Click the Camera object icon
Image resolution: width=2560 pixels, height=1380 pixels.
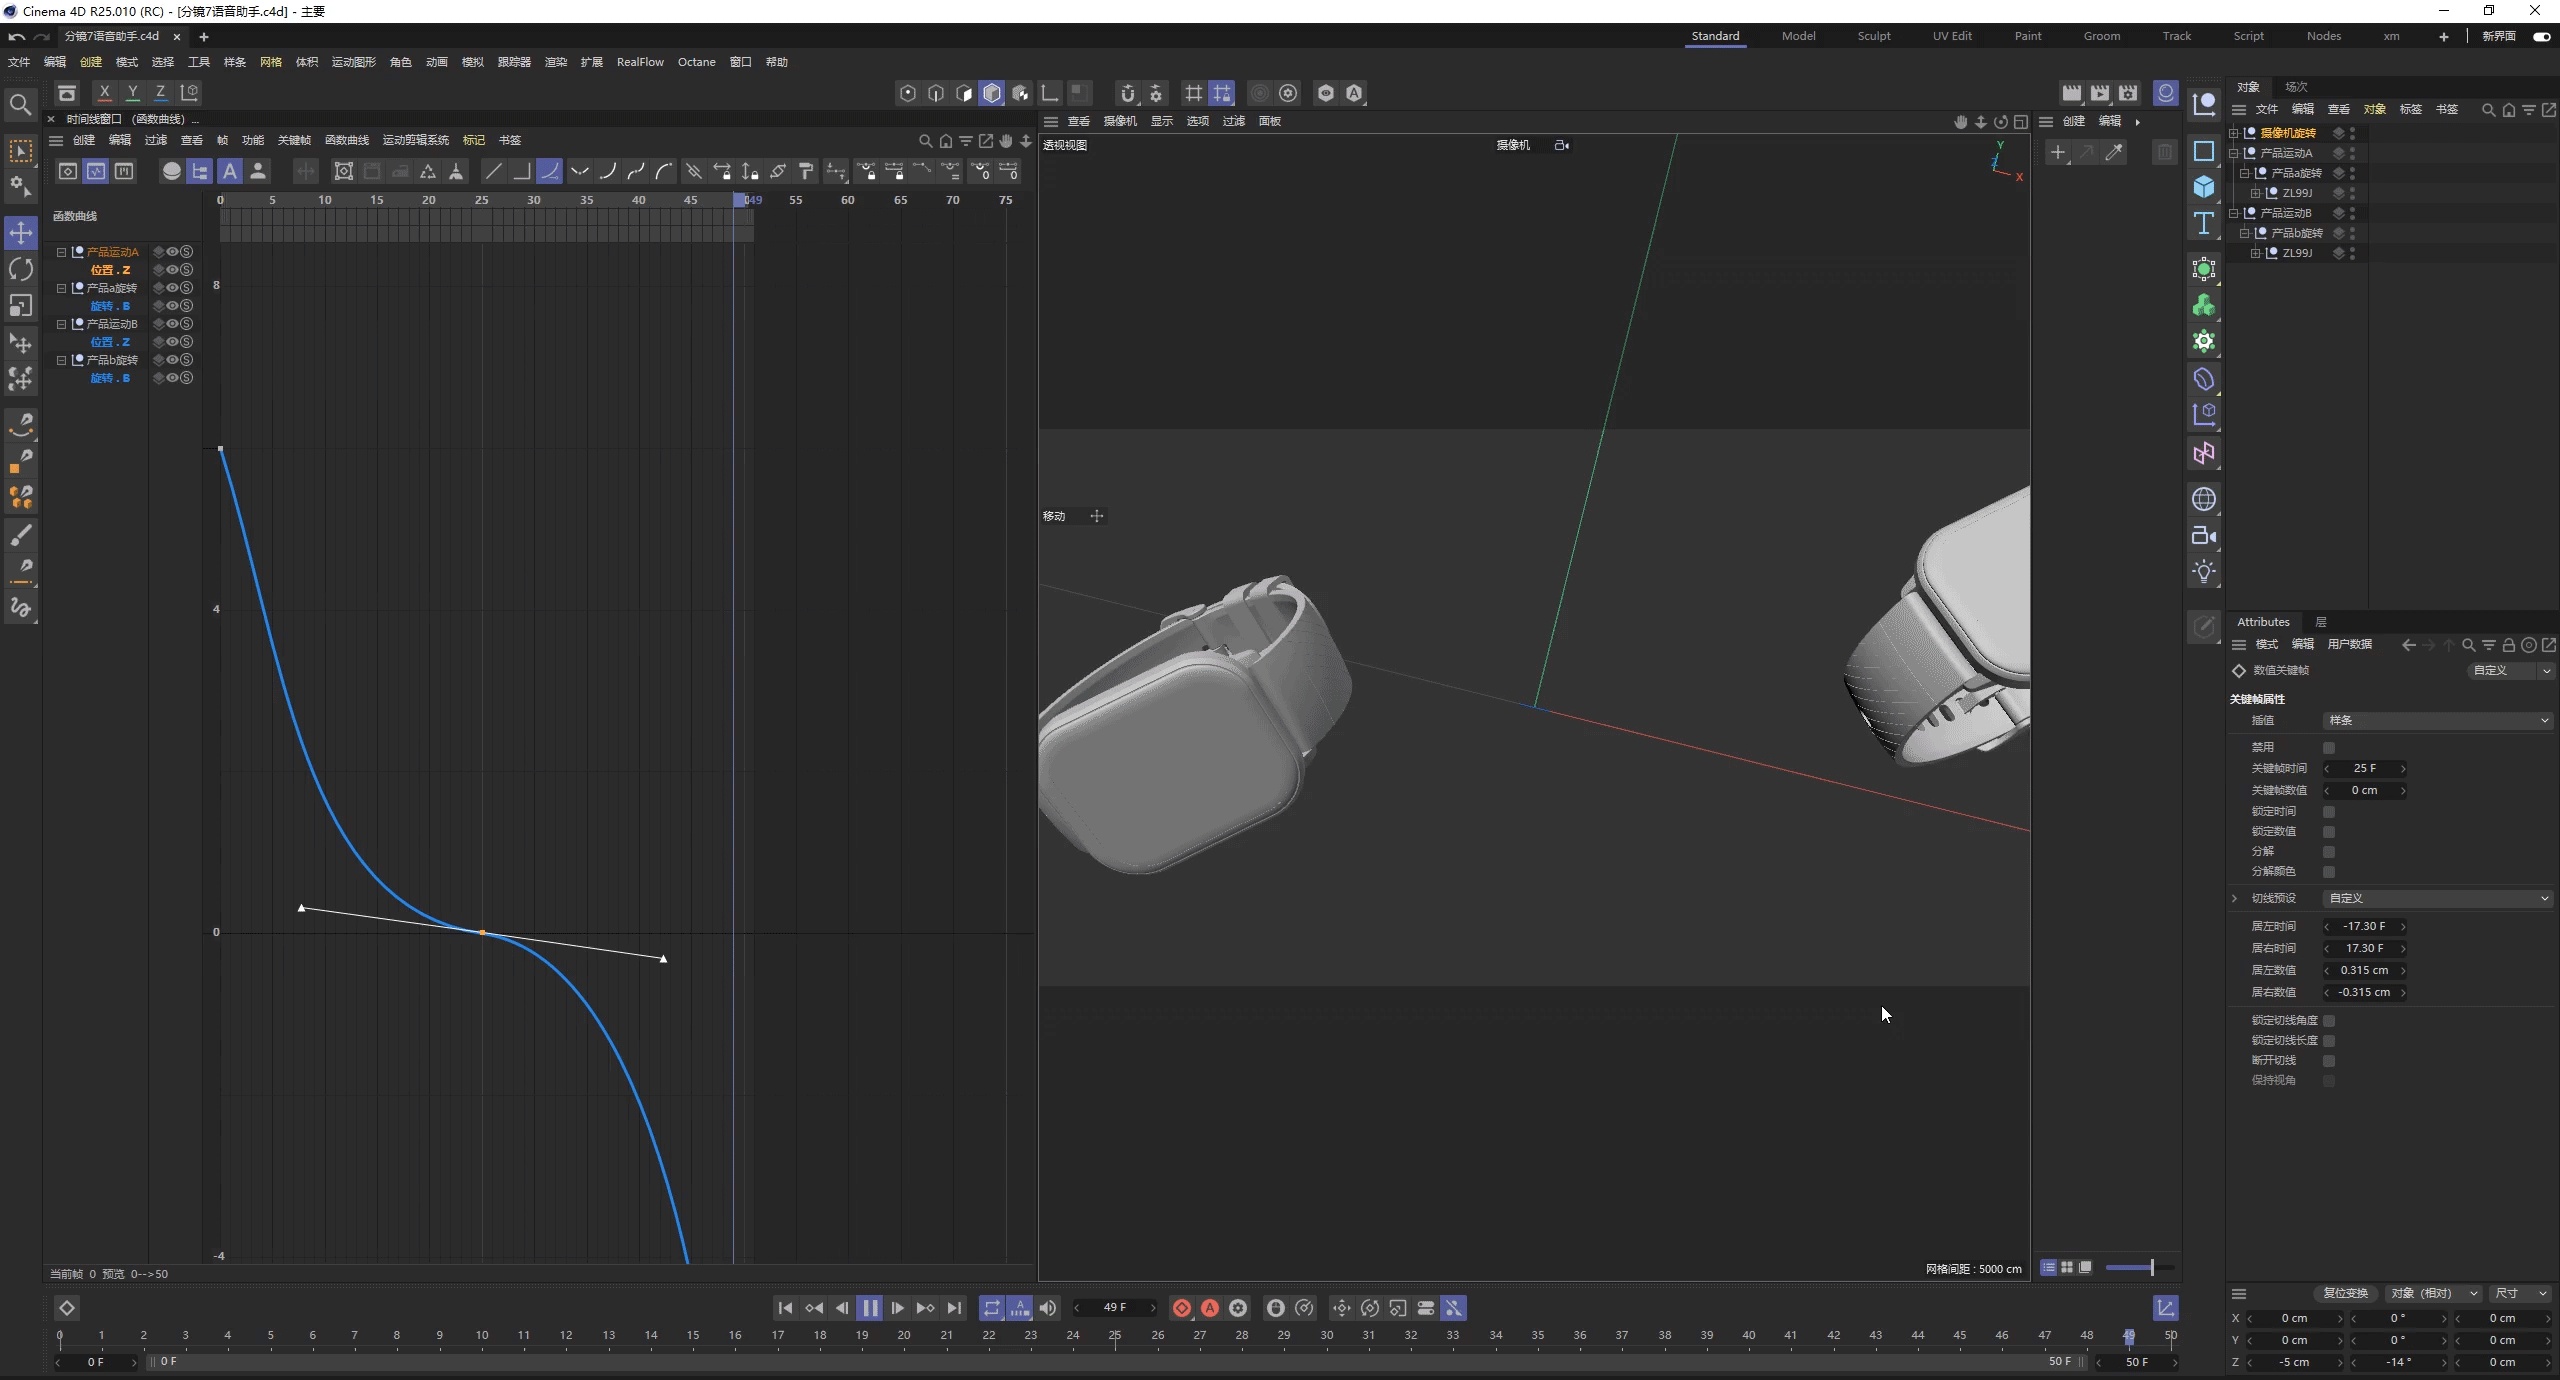(x=2204, y=536)
